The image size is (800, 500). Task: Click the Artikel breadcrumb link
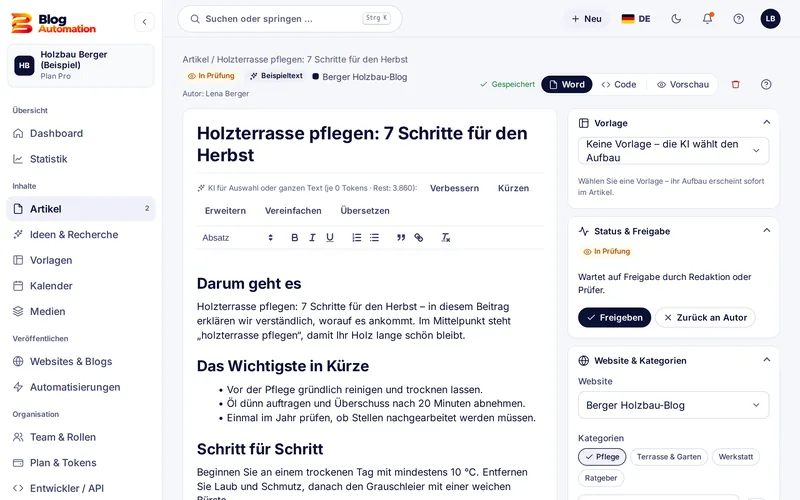(x=196, y=59)
